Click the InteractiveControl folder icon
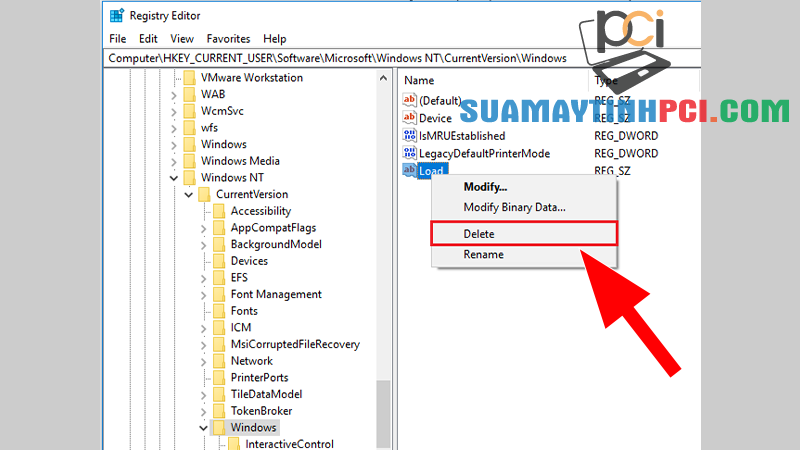Viewport: 800px width, 450px height. (x=234, y=443)
